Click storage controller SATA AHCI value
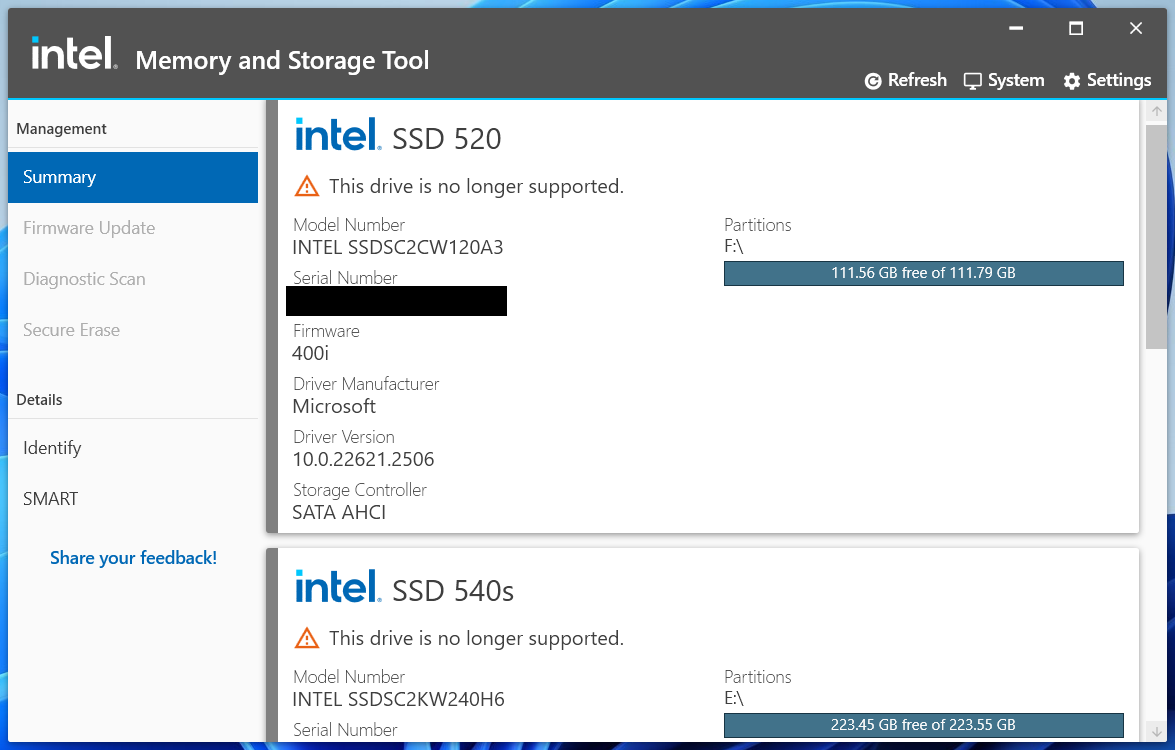Image resolution: width=1175 pixels, height=750 pixels. point(339,512)
